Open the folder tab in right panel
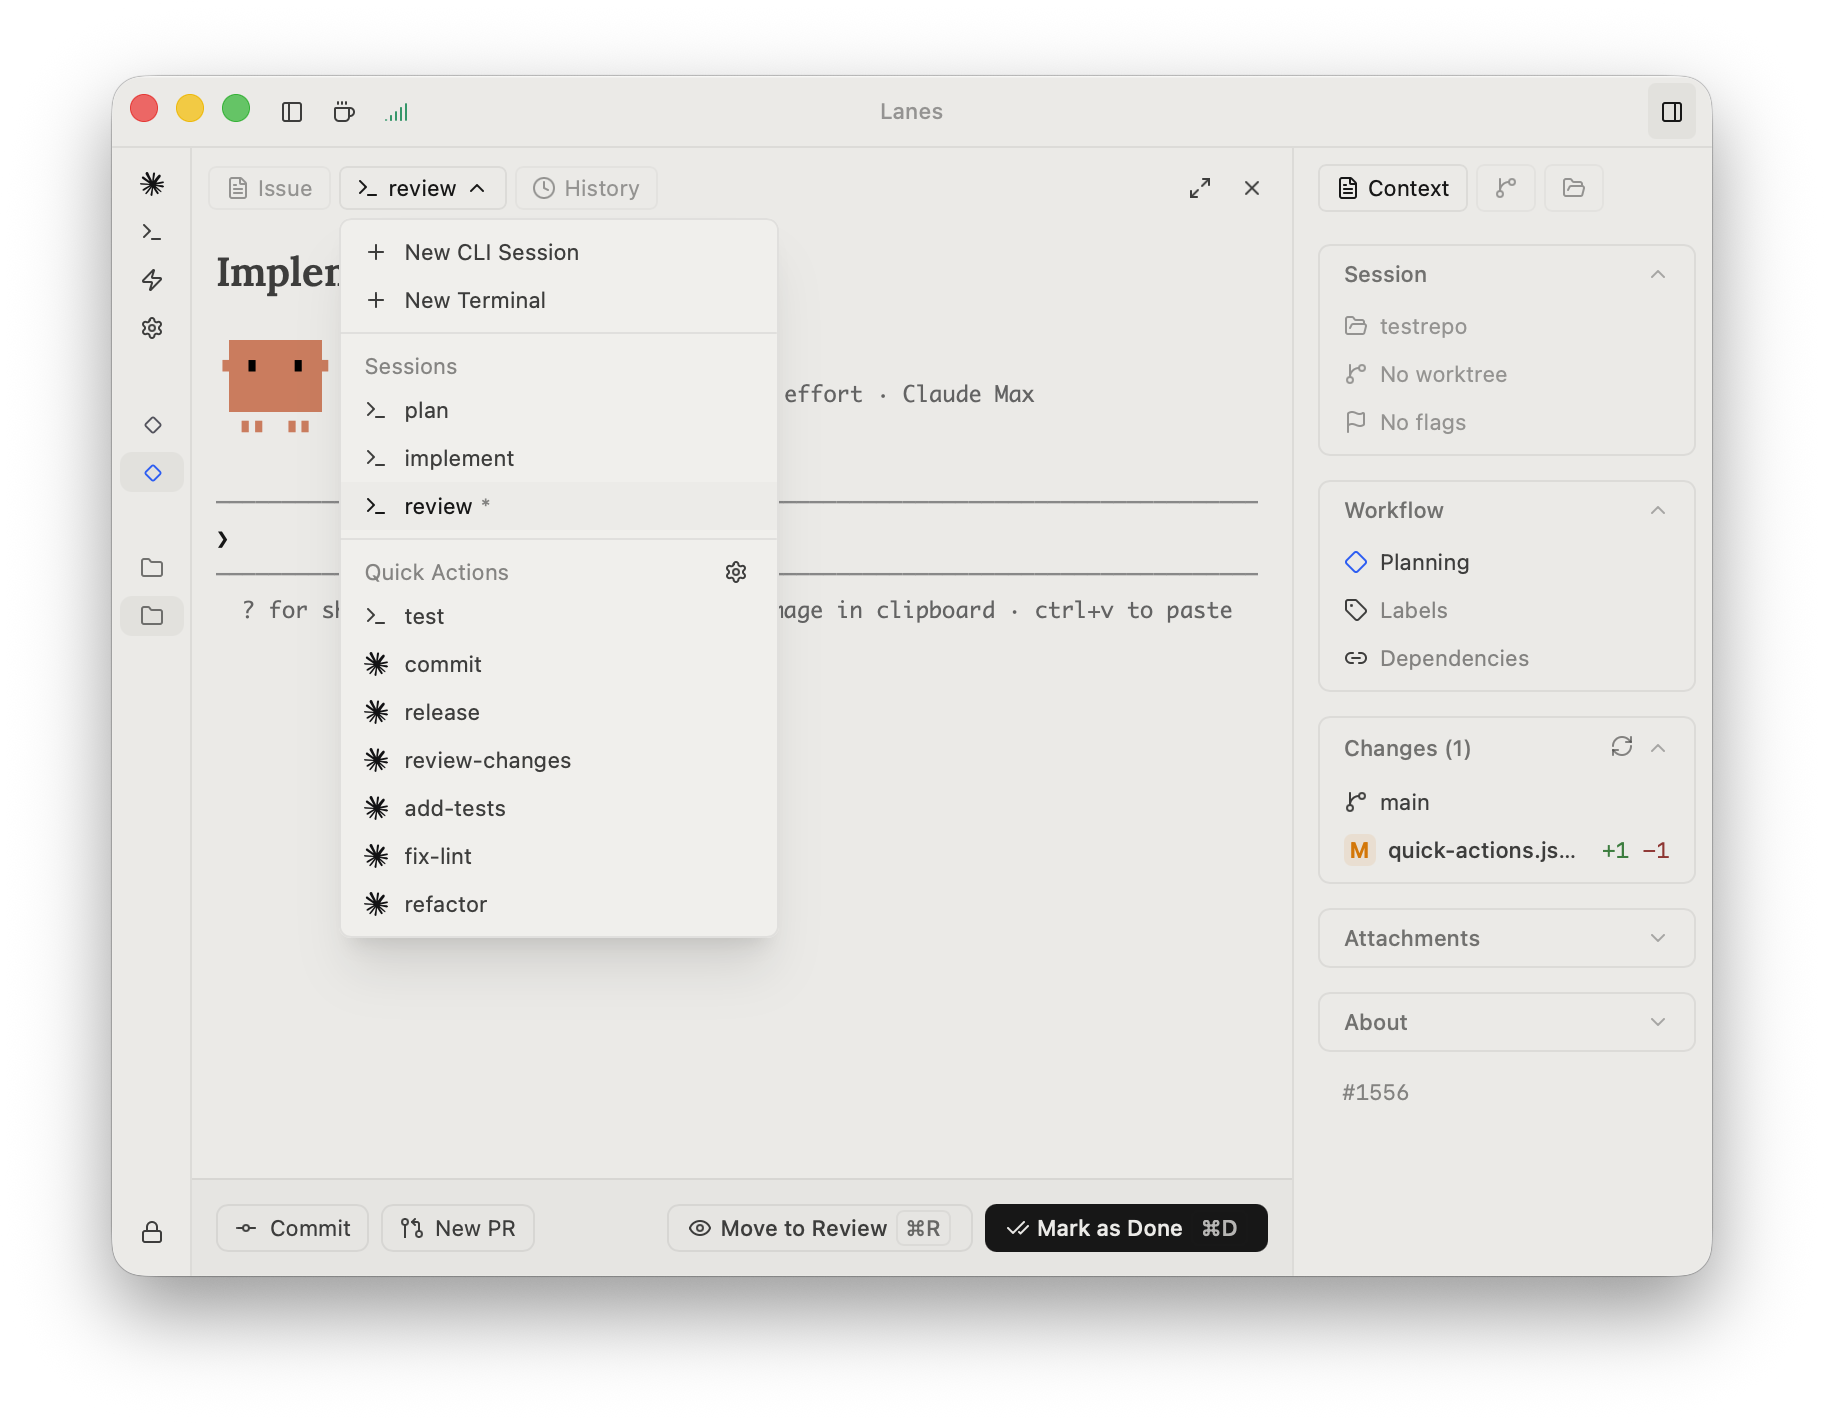Screen dimensions: 1824x1424 [x=1574, y=188]
